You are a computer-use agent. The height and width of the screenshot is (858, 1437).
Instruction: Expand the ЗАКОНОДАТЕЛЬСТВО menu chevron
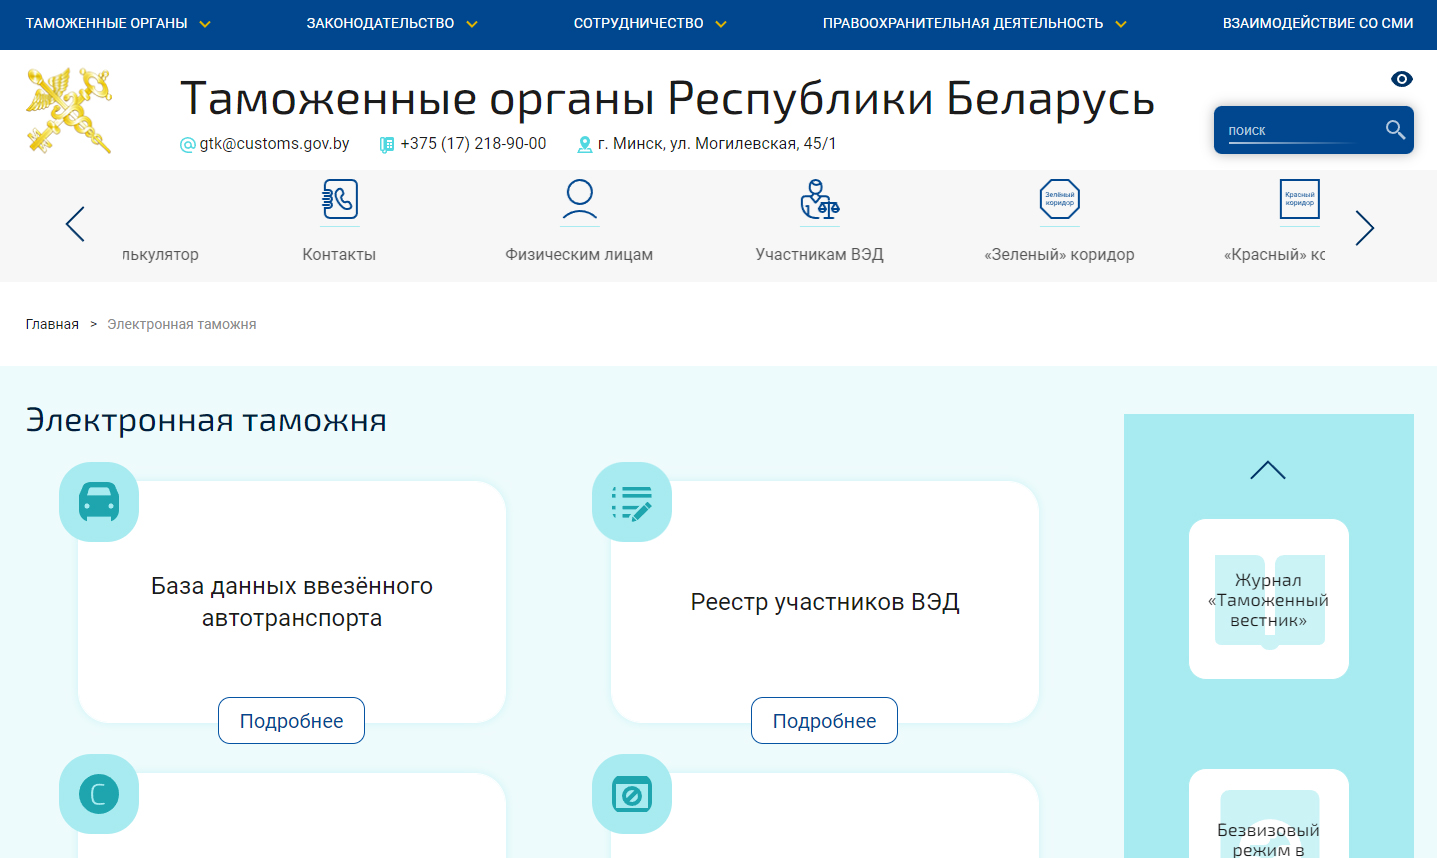(x=472, y=24)
